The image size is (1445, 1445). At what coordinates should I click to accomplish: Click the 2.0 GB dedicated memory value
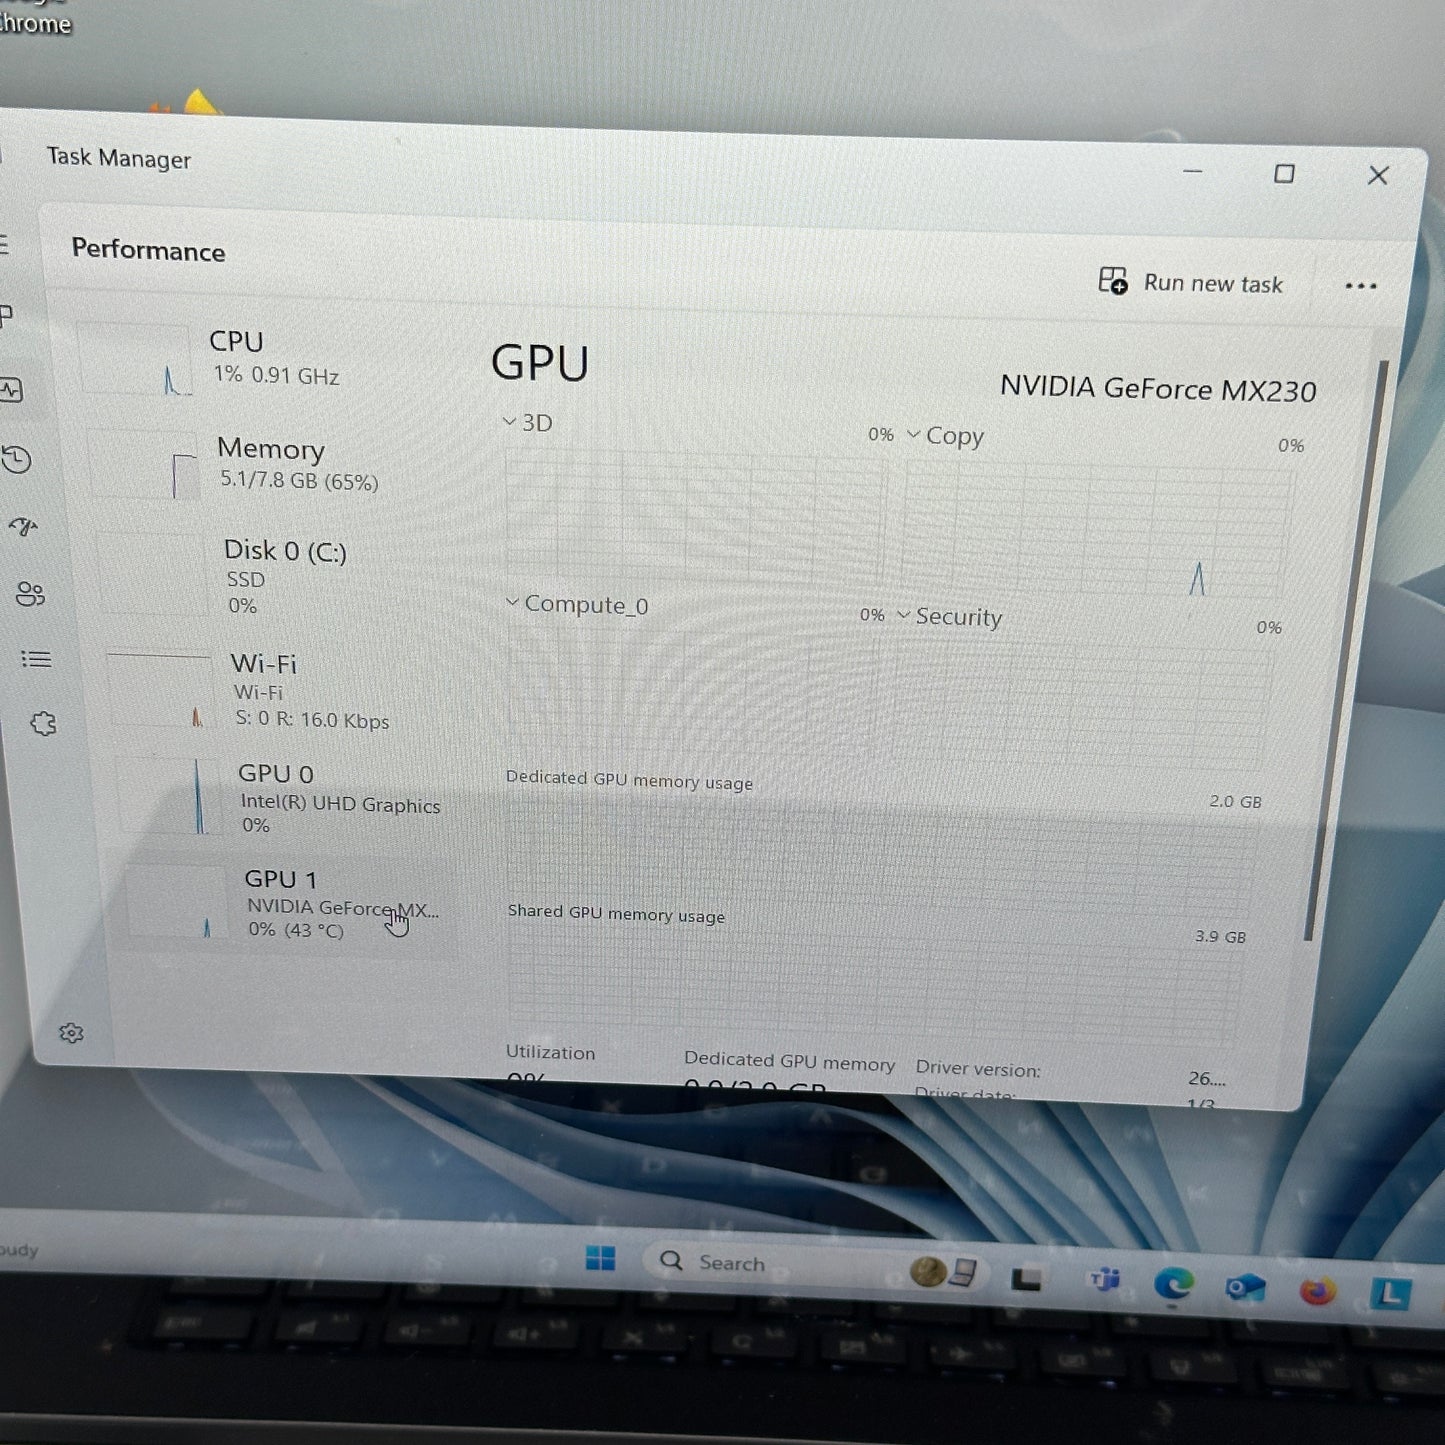[x=1235, y=801]
